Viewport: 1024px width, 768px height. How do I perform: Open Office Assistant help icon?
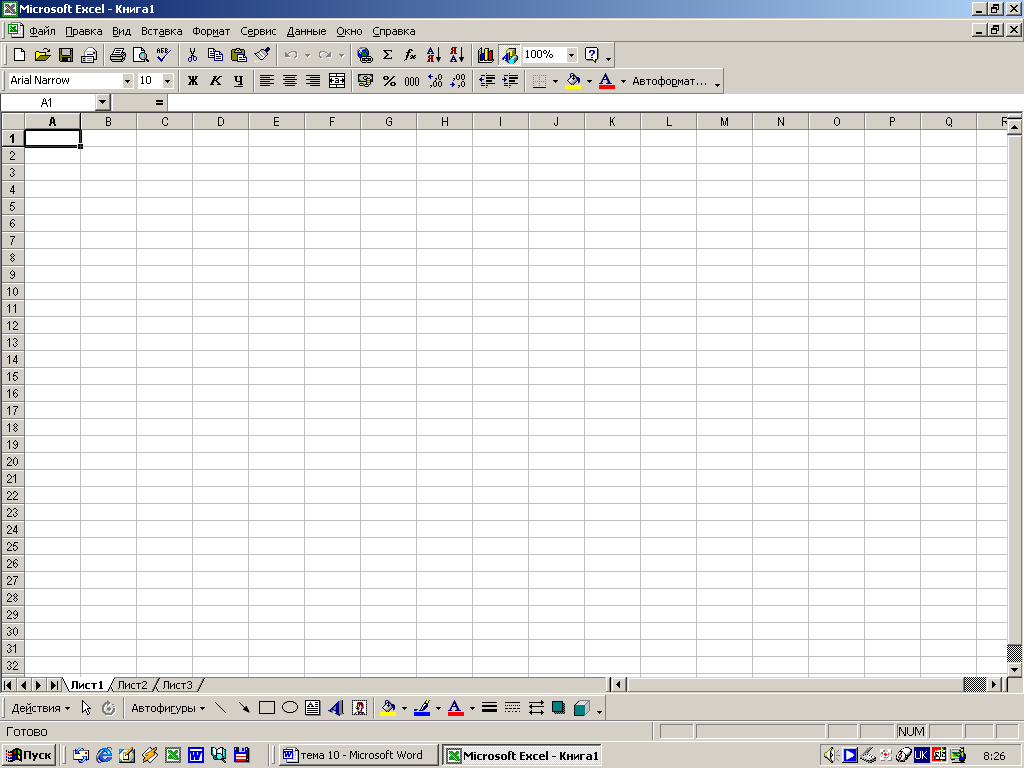point(592,55)
